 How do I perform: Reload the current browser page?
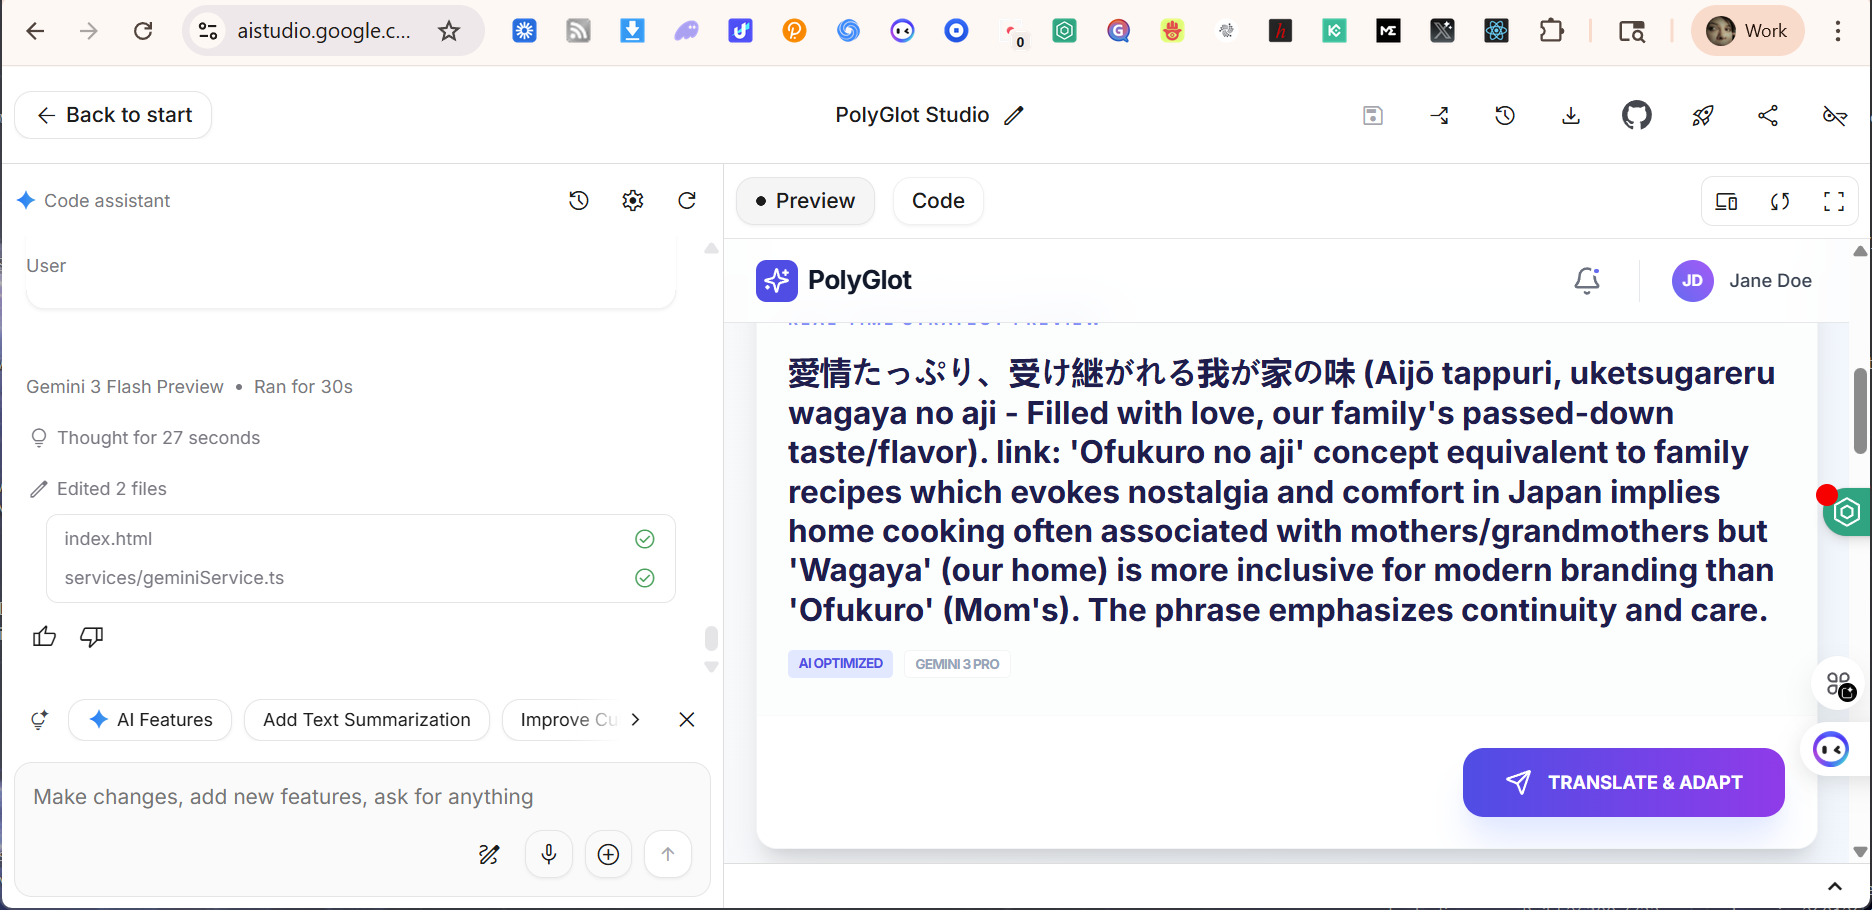pyautogui.click(x=143, y=31)
